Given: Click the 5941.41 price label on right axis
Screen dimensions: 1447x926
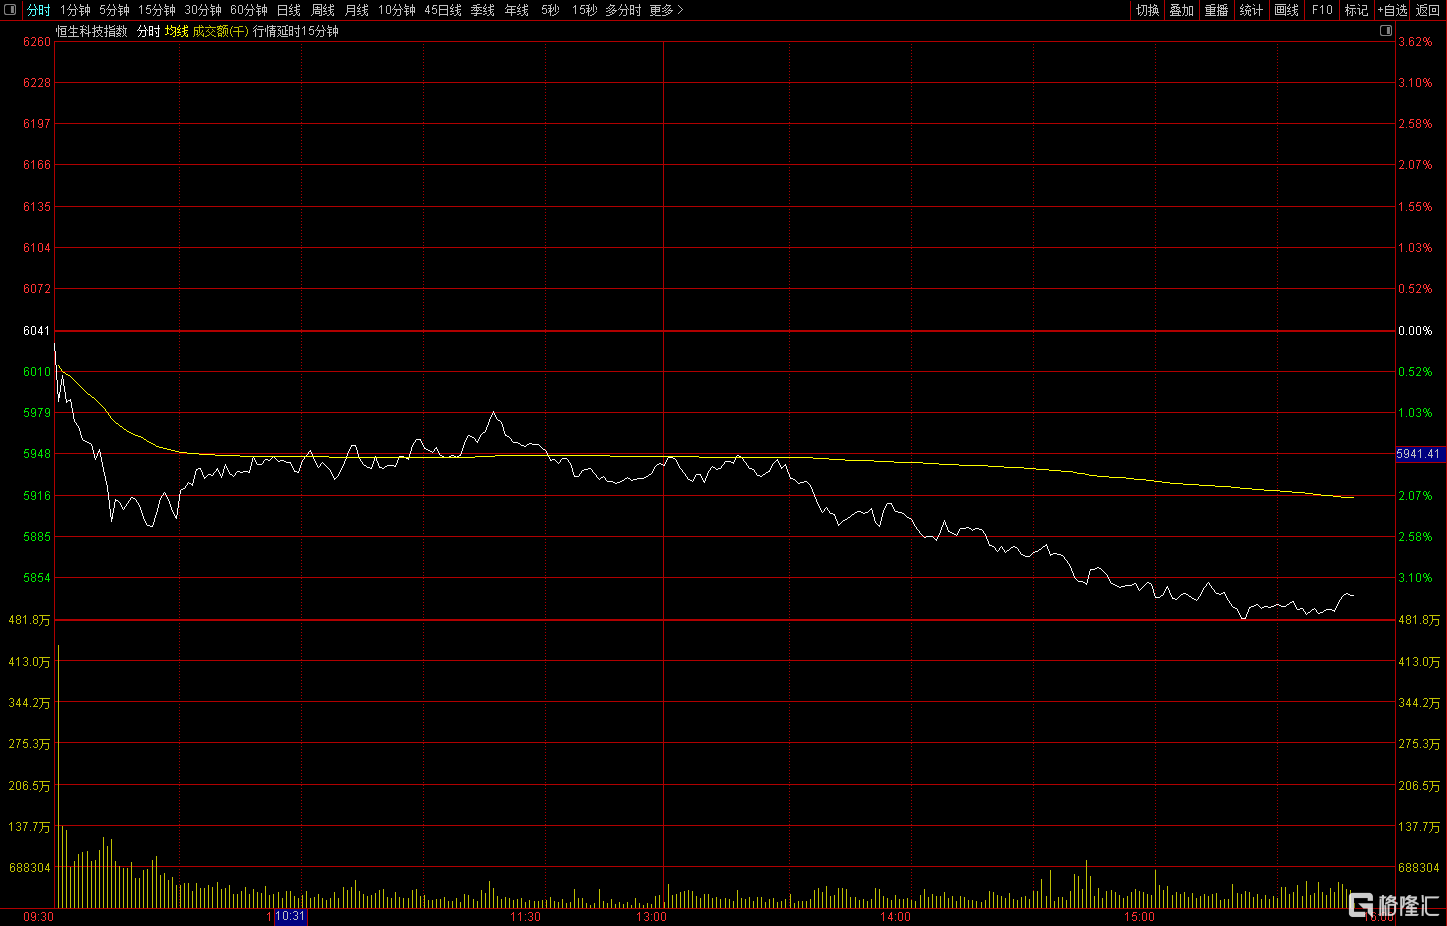Looking at the screenshot, I should (x=1418, y=454).
